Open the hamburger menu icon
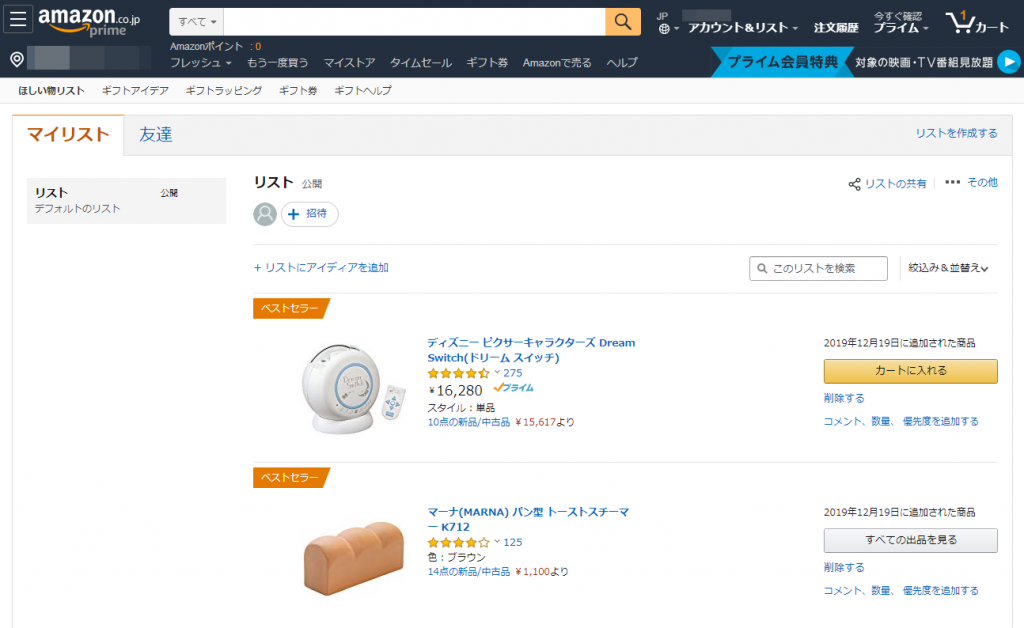This screenshot has height=628, width=1024. [21, 21]
